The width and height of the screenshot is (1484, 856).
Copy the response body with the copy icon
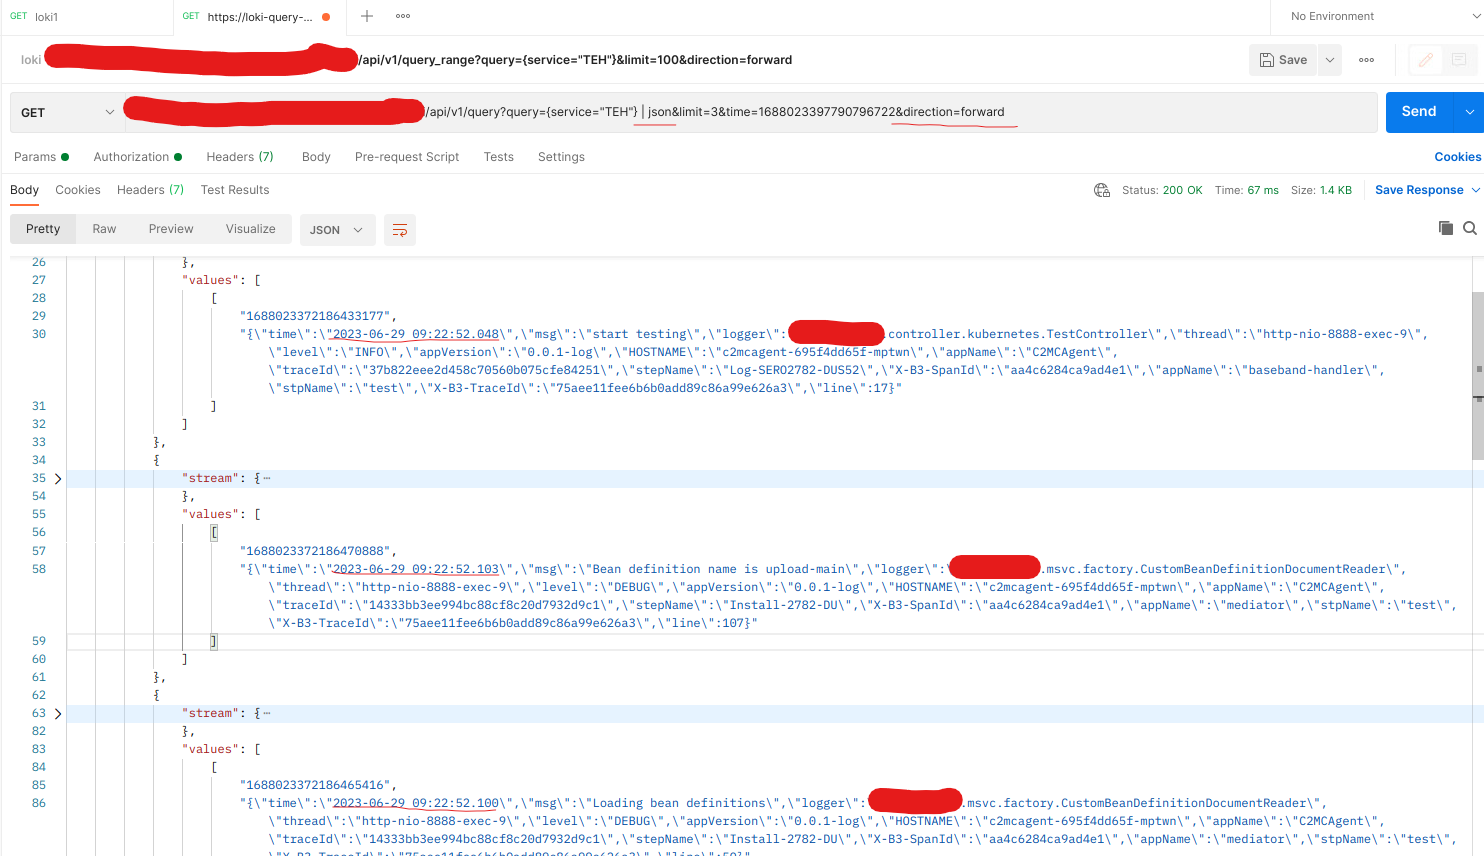pos(1445,228)
